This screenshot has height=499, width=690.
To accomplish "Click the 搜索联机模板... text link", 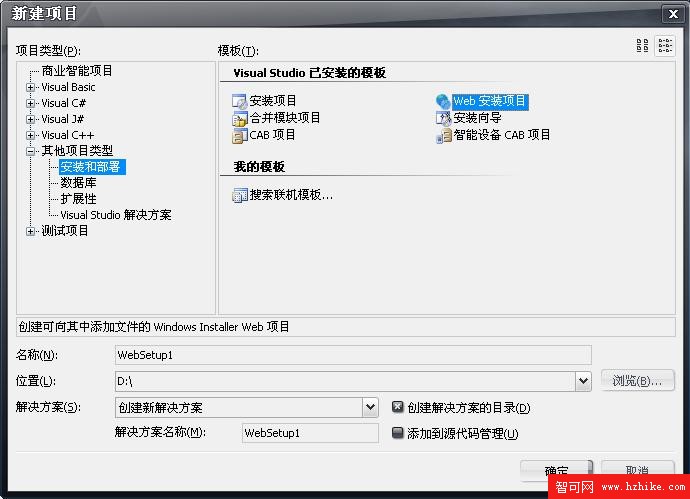I will click(291, 195).
